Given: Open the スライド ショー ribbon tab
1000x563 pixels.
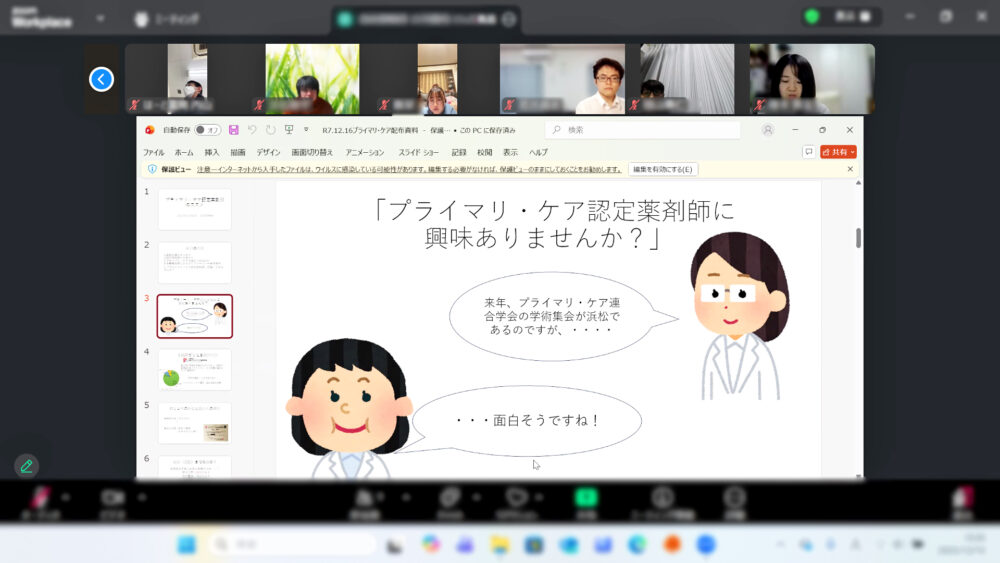Looking at the screenshot, I should pos(418,152).
